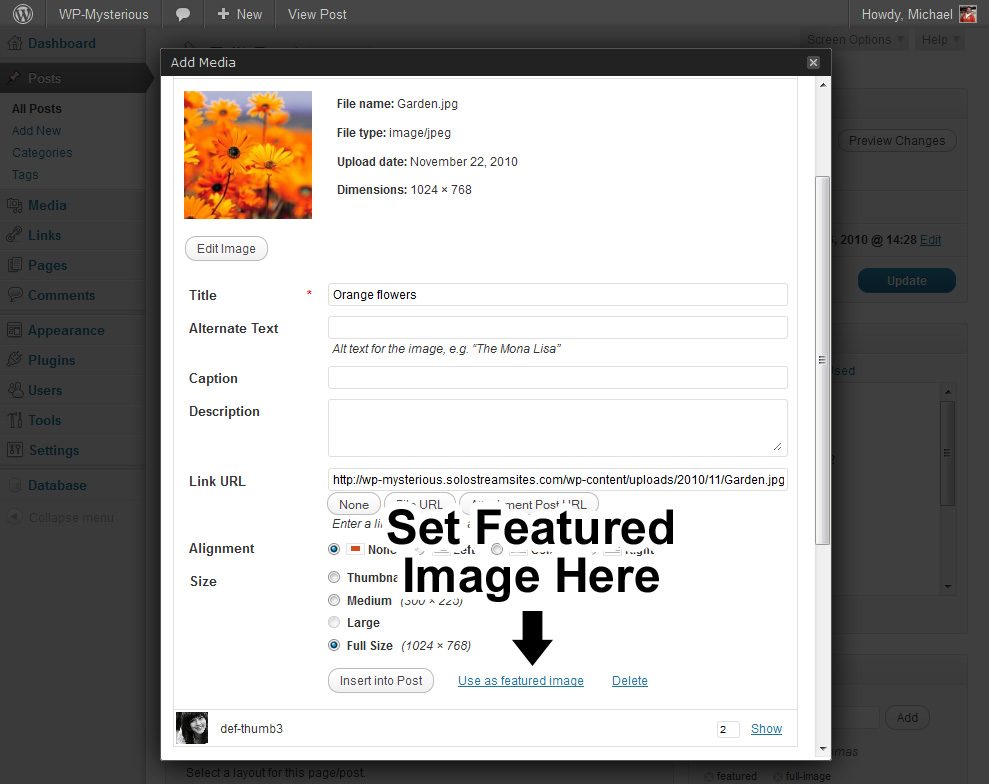Click the Collapse menu arrow icon
Image resolution: width=989 pixels, height=784 pixels.
click(x=15, y=517)
